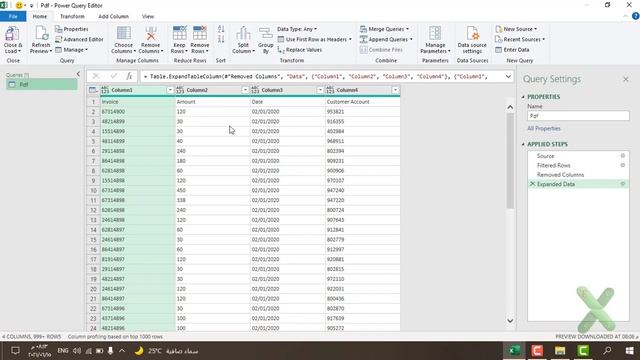
Task: Click the query Name input field
Action: 578,116
